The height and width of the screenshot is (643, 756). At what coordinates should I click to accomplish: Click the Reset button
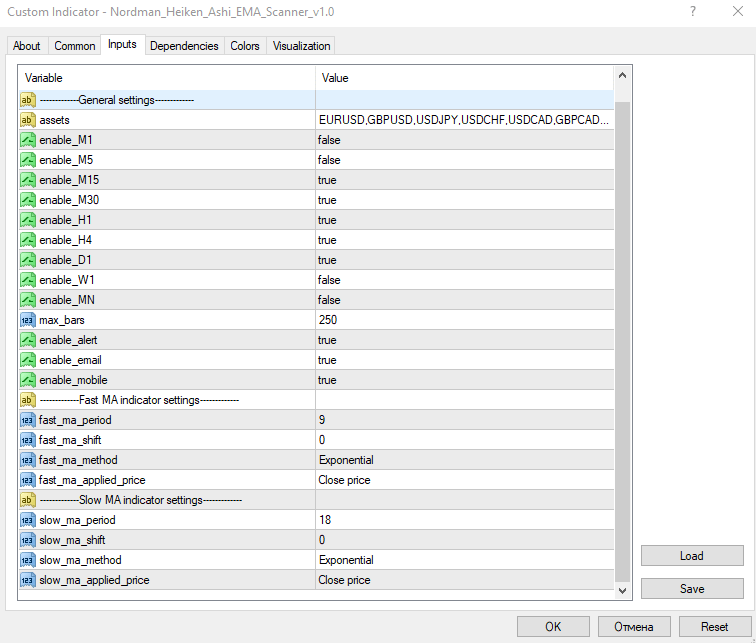point(715,627)
